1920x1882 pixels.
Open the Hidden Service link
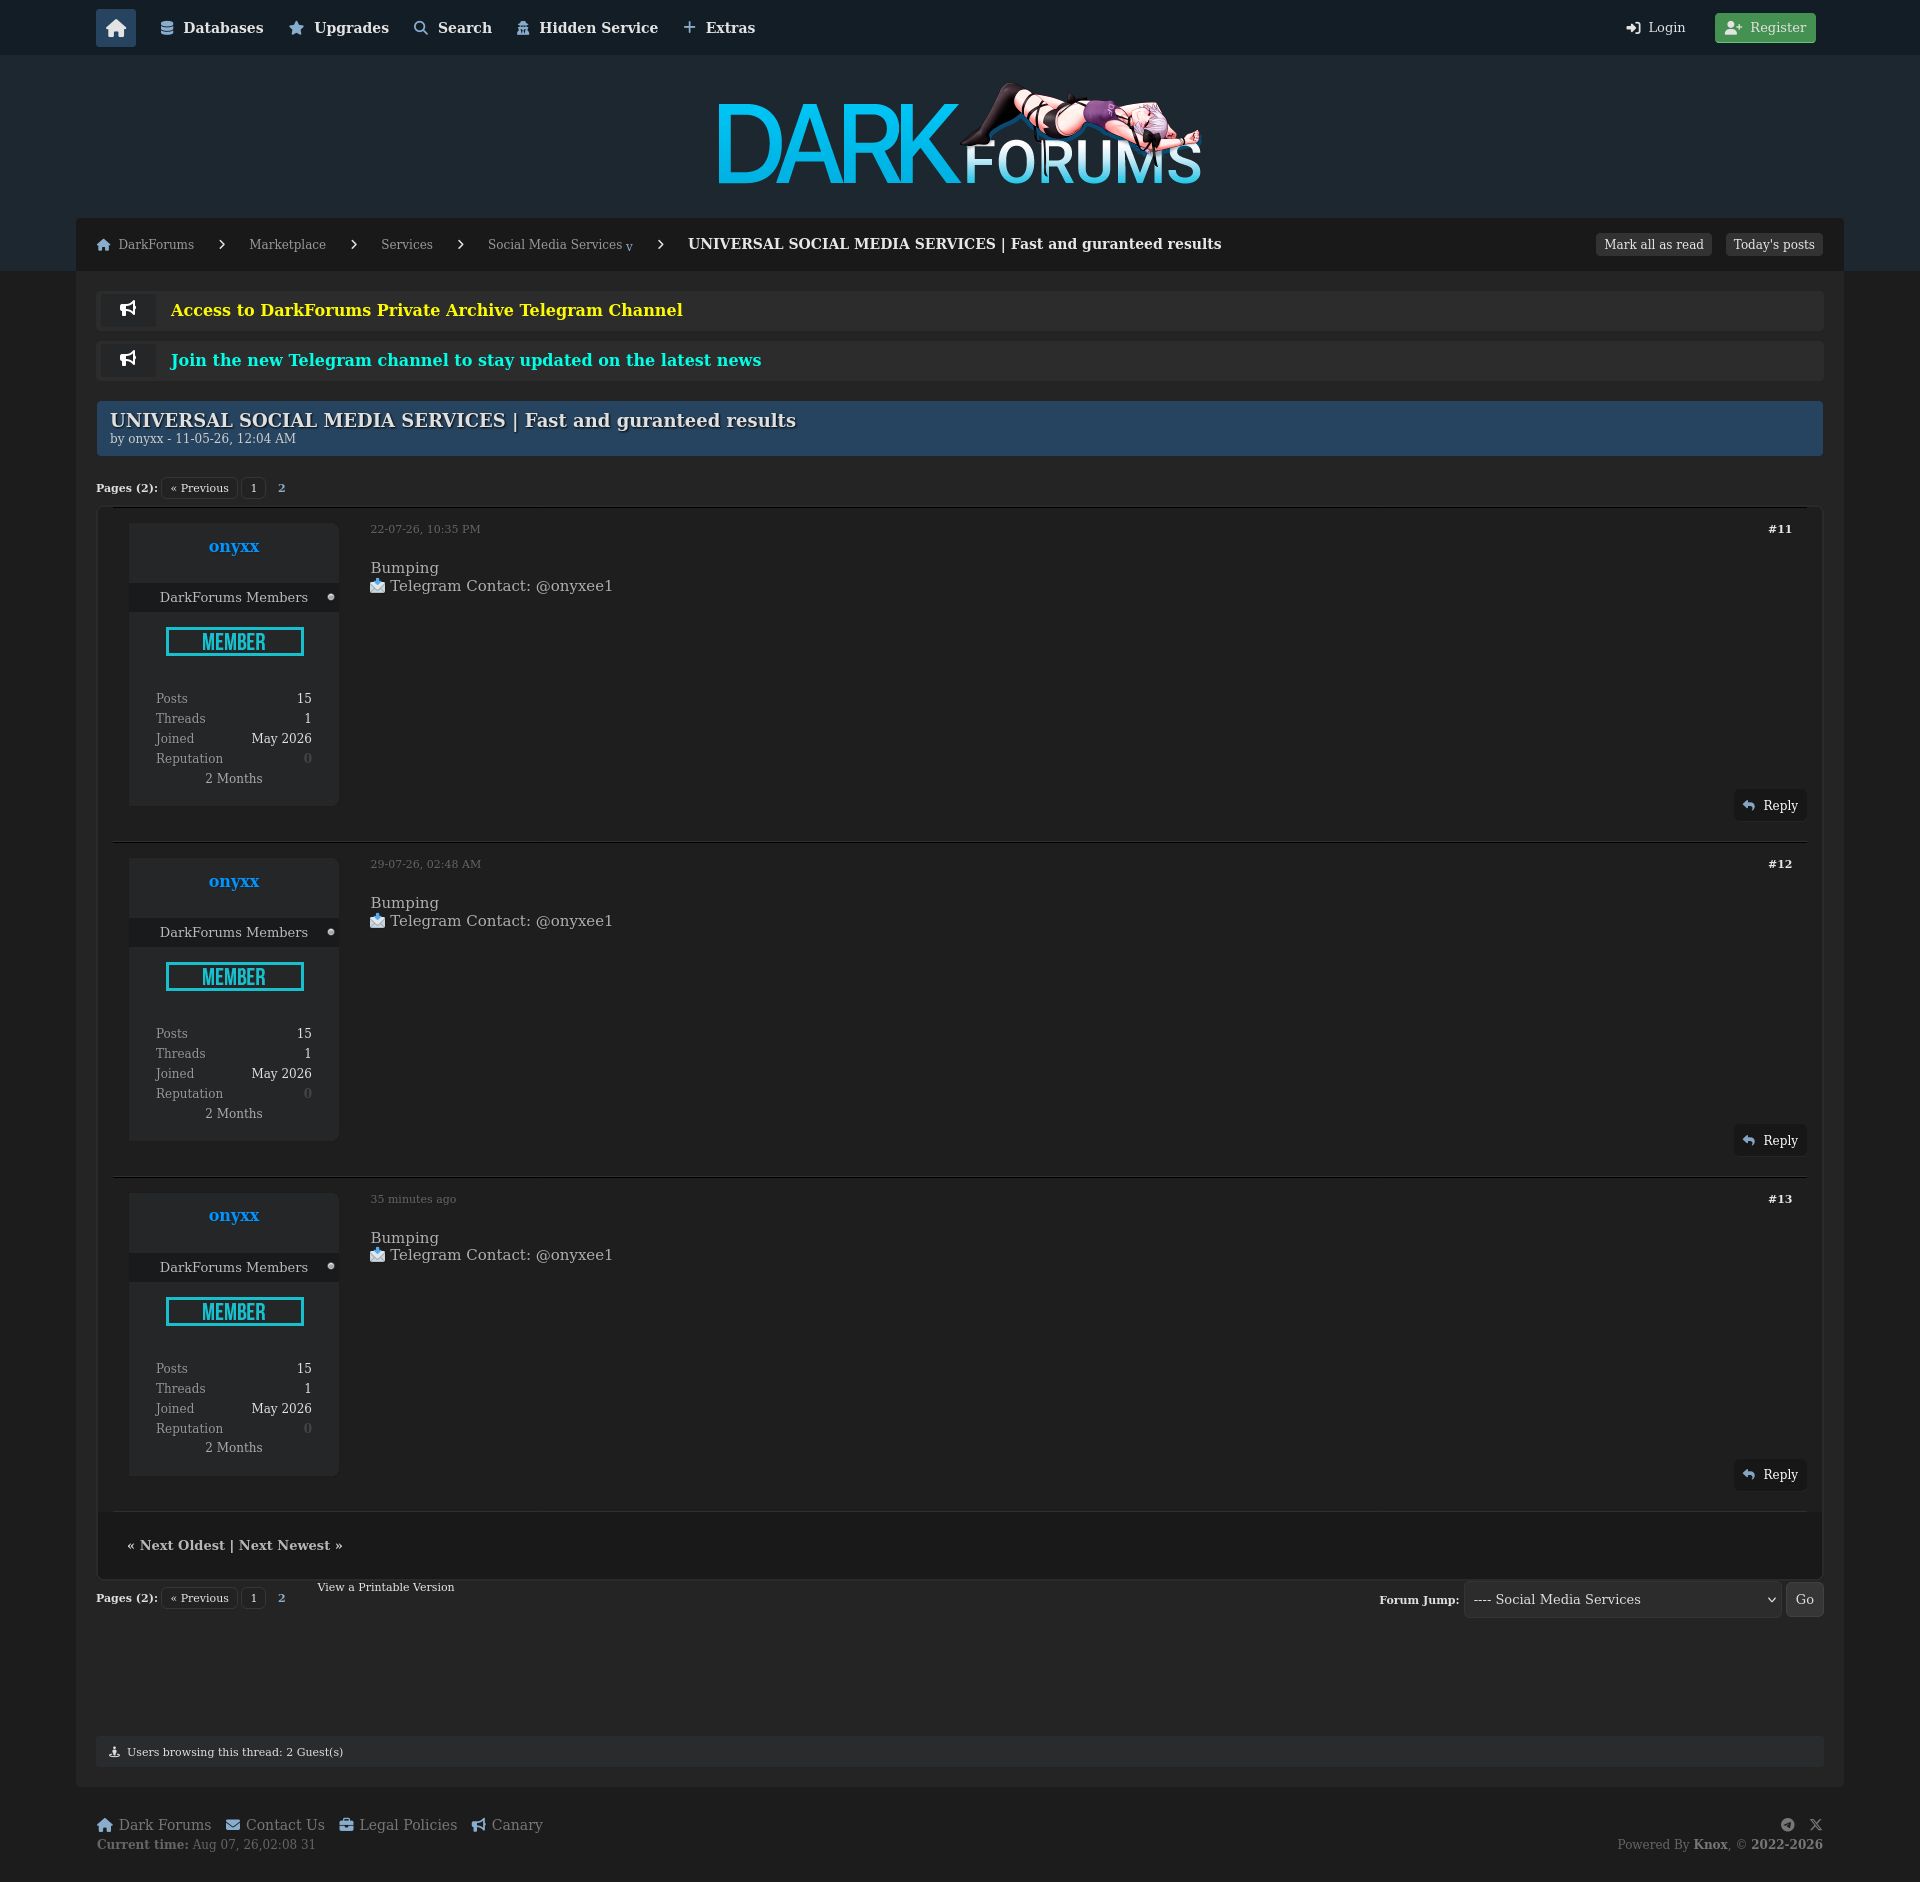point(587,28)
